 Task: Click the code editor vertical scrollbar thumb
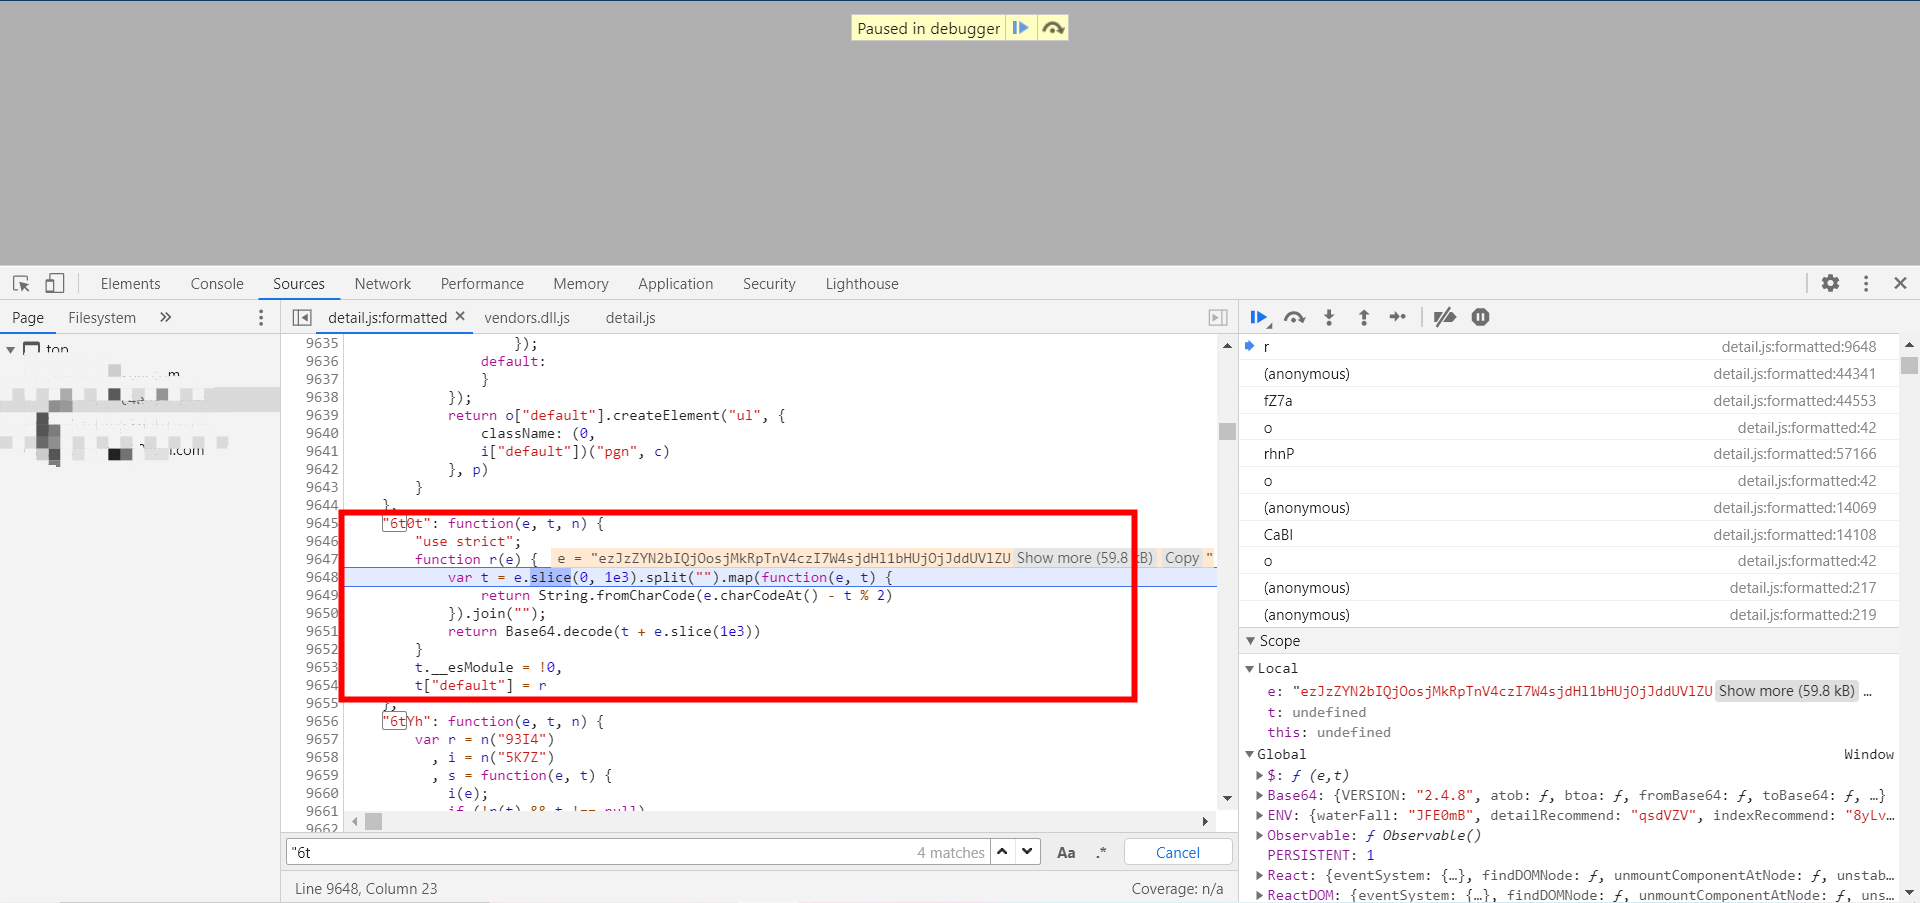point(1227,431)
